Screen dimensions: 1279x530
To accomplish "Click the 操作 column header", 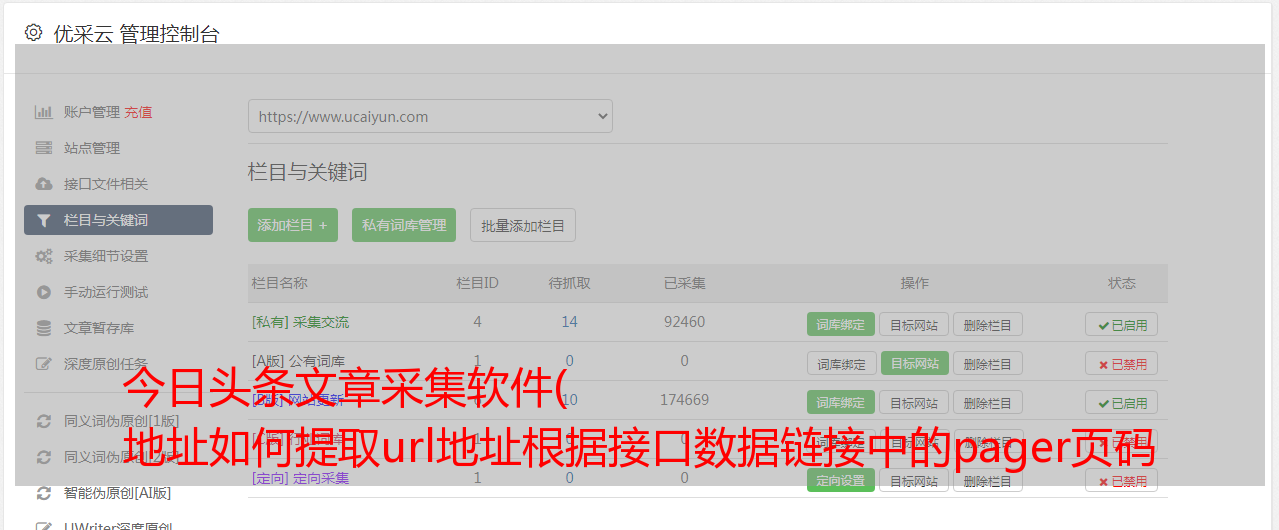I will tap(914, 283).
